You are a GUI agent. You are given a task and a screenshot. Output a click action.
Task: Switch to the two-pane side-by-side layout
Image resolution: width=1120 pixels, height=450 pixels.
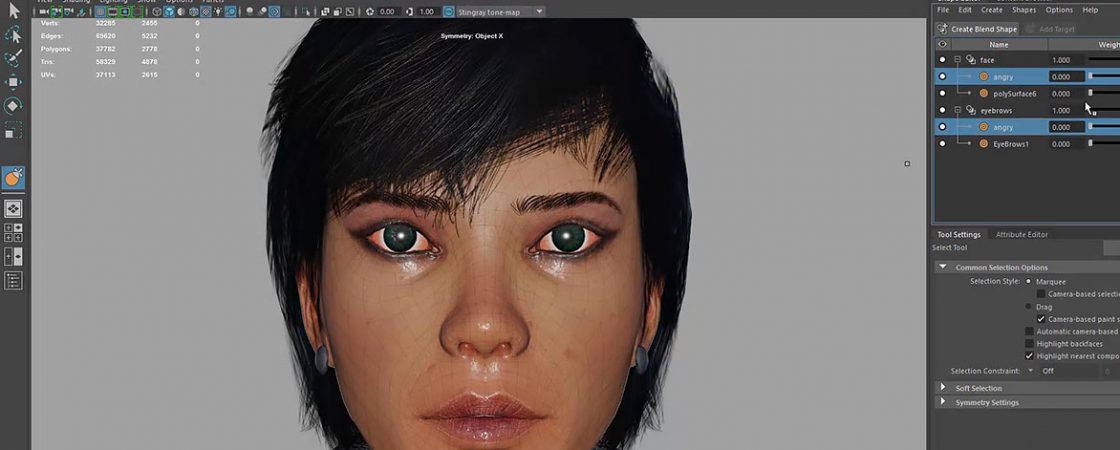point(14,256)
